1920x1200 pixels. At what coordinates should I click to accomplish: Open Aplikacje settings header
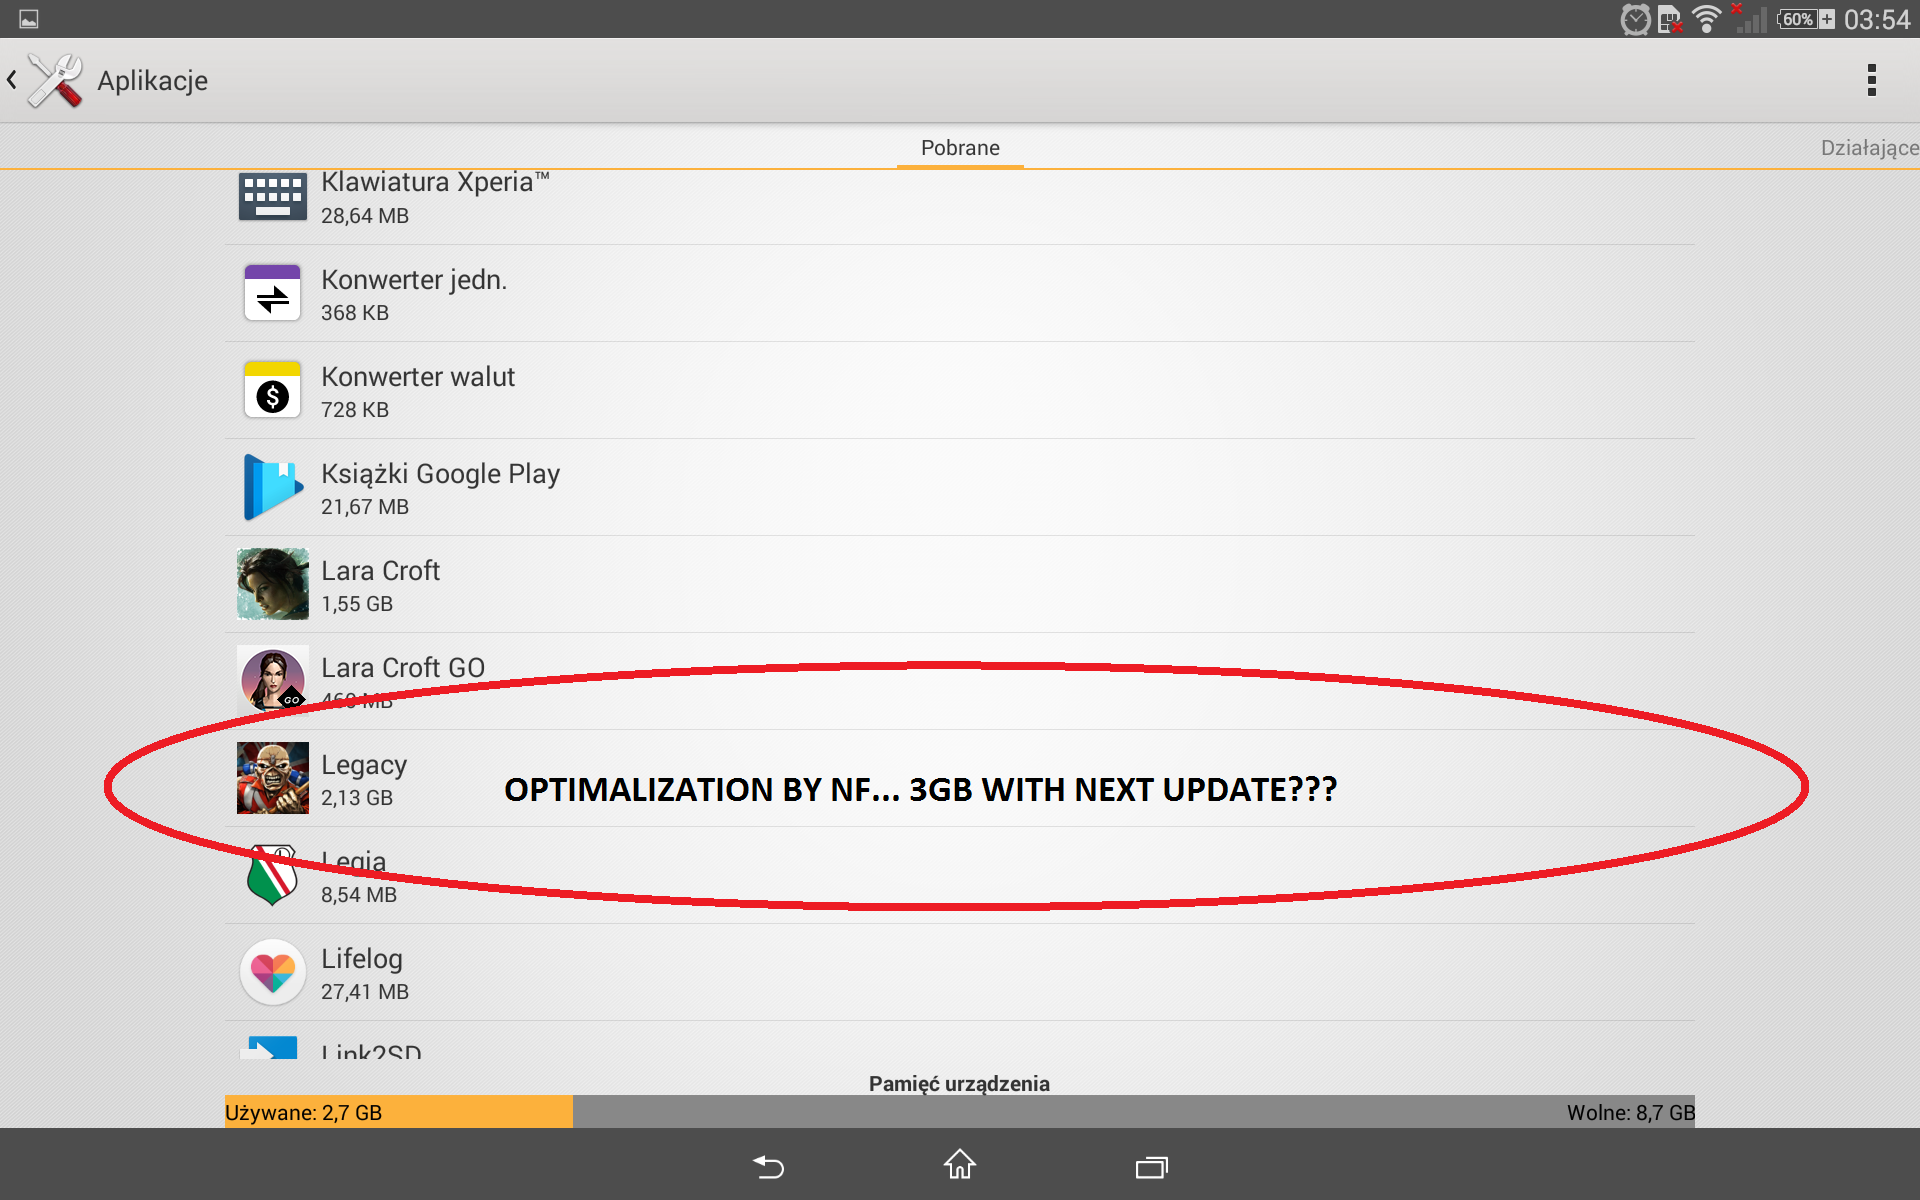tap(151, 79)
